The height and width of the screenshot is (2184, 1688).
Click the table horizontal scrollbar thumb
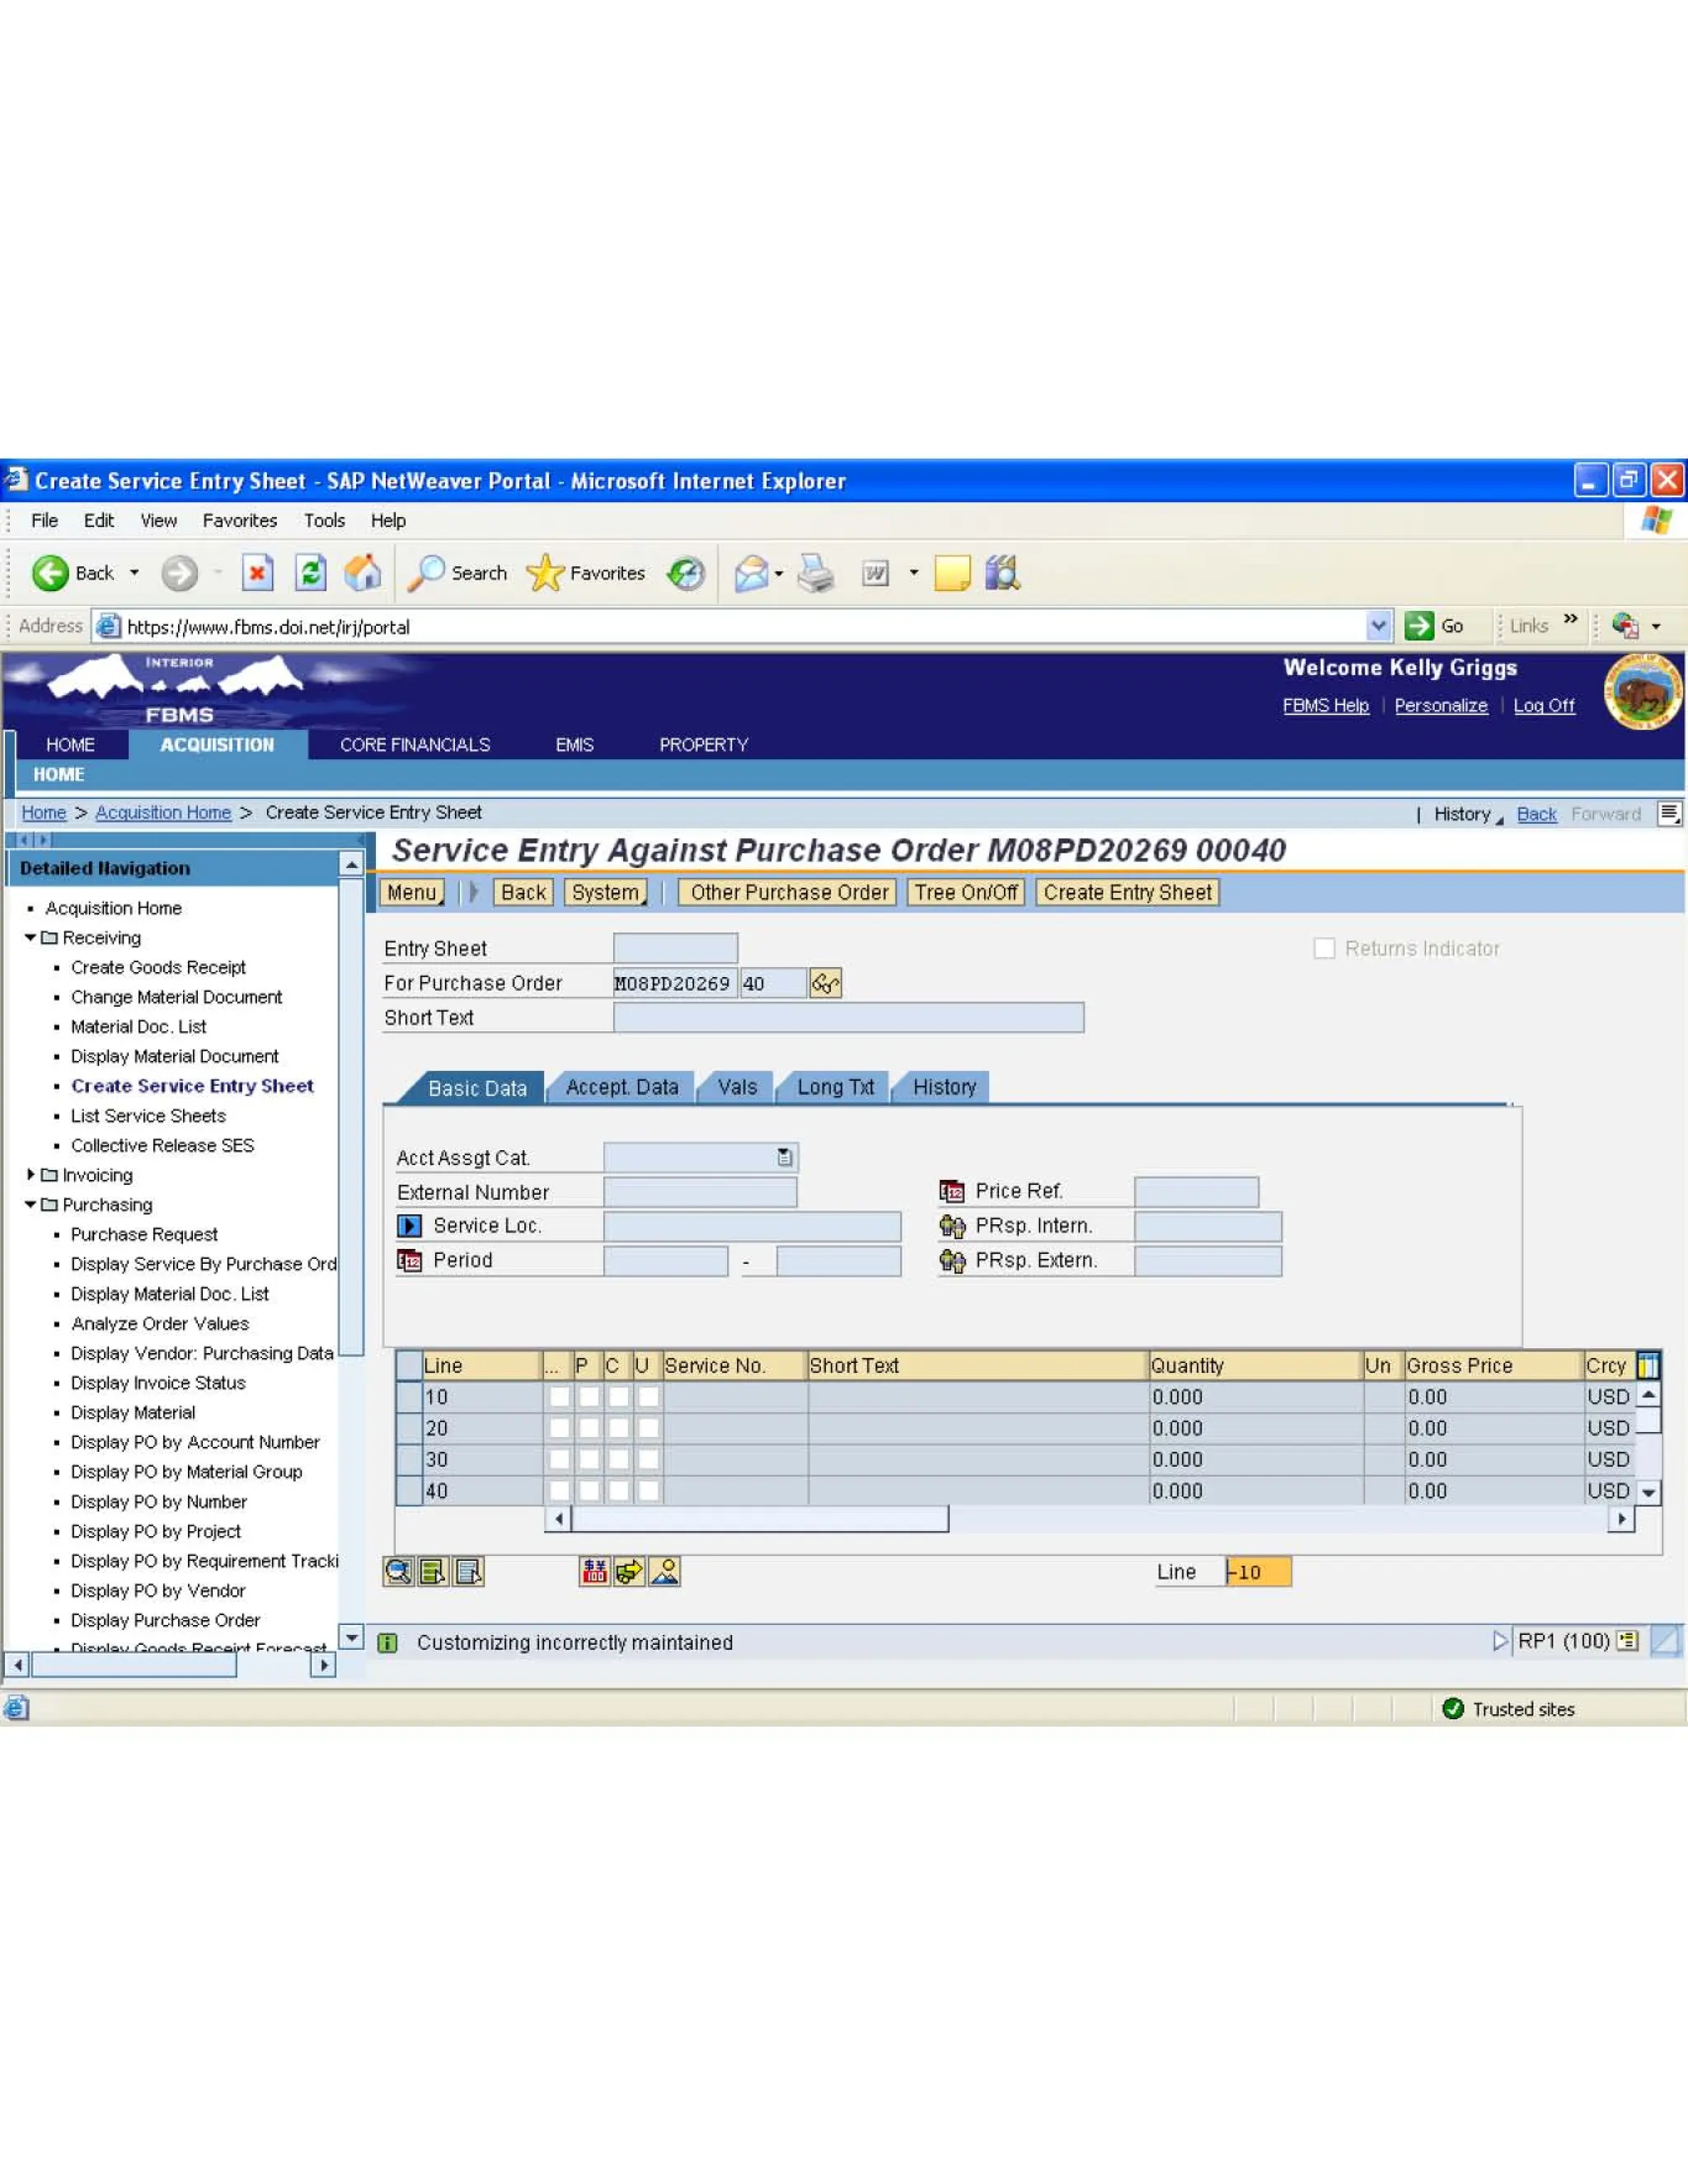coord(760,1520)
